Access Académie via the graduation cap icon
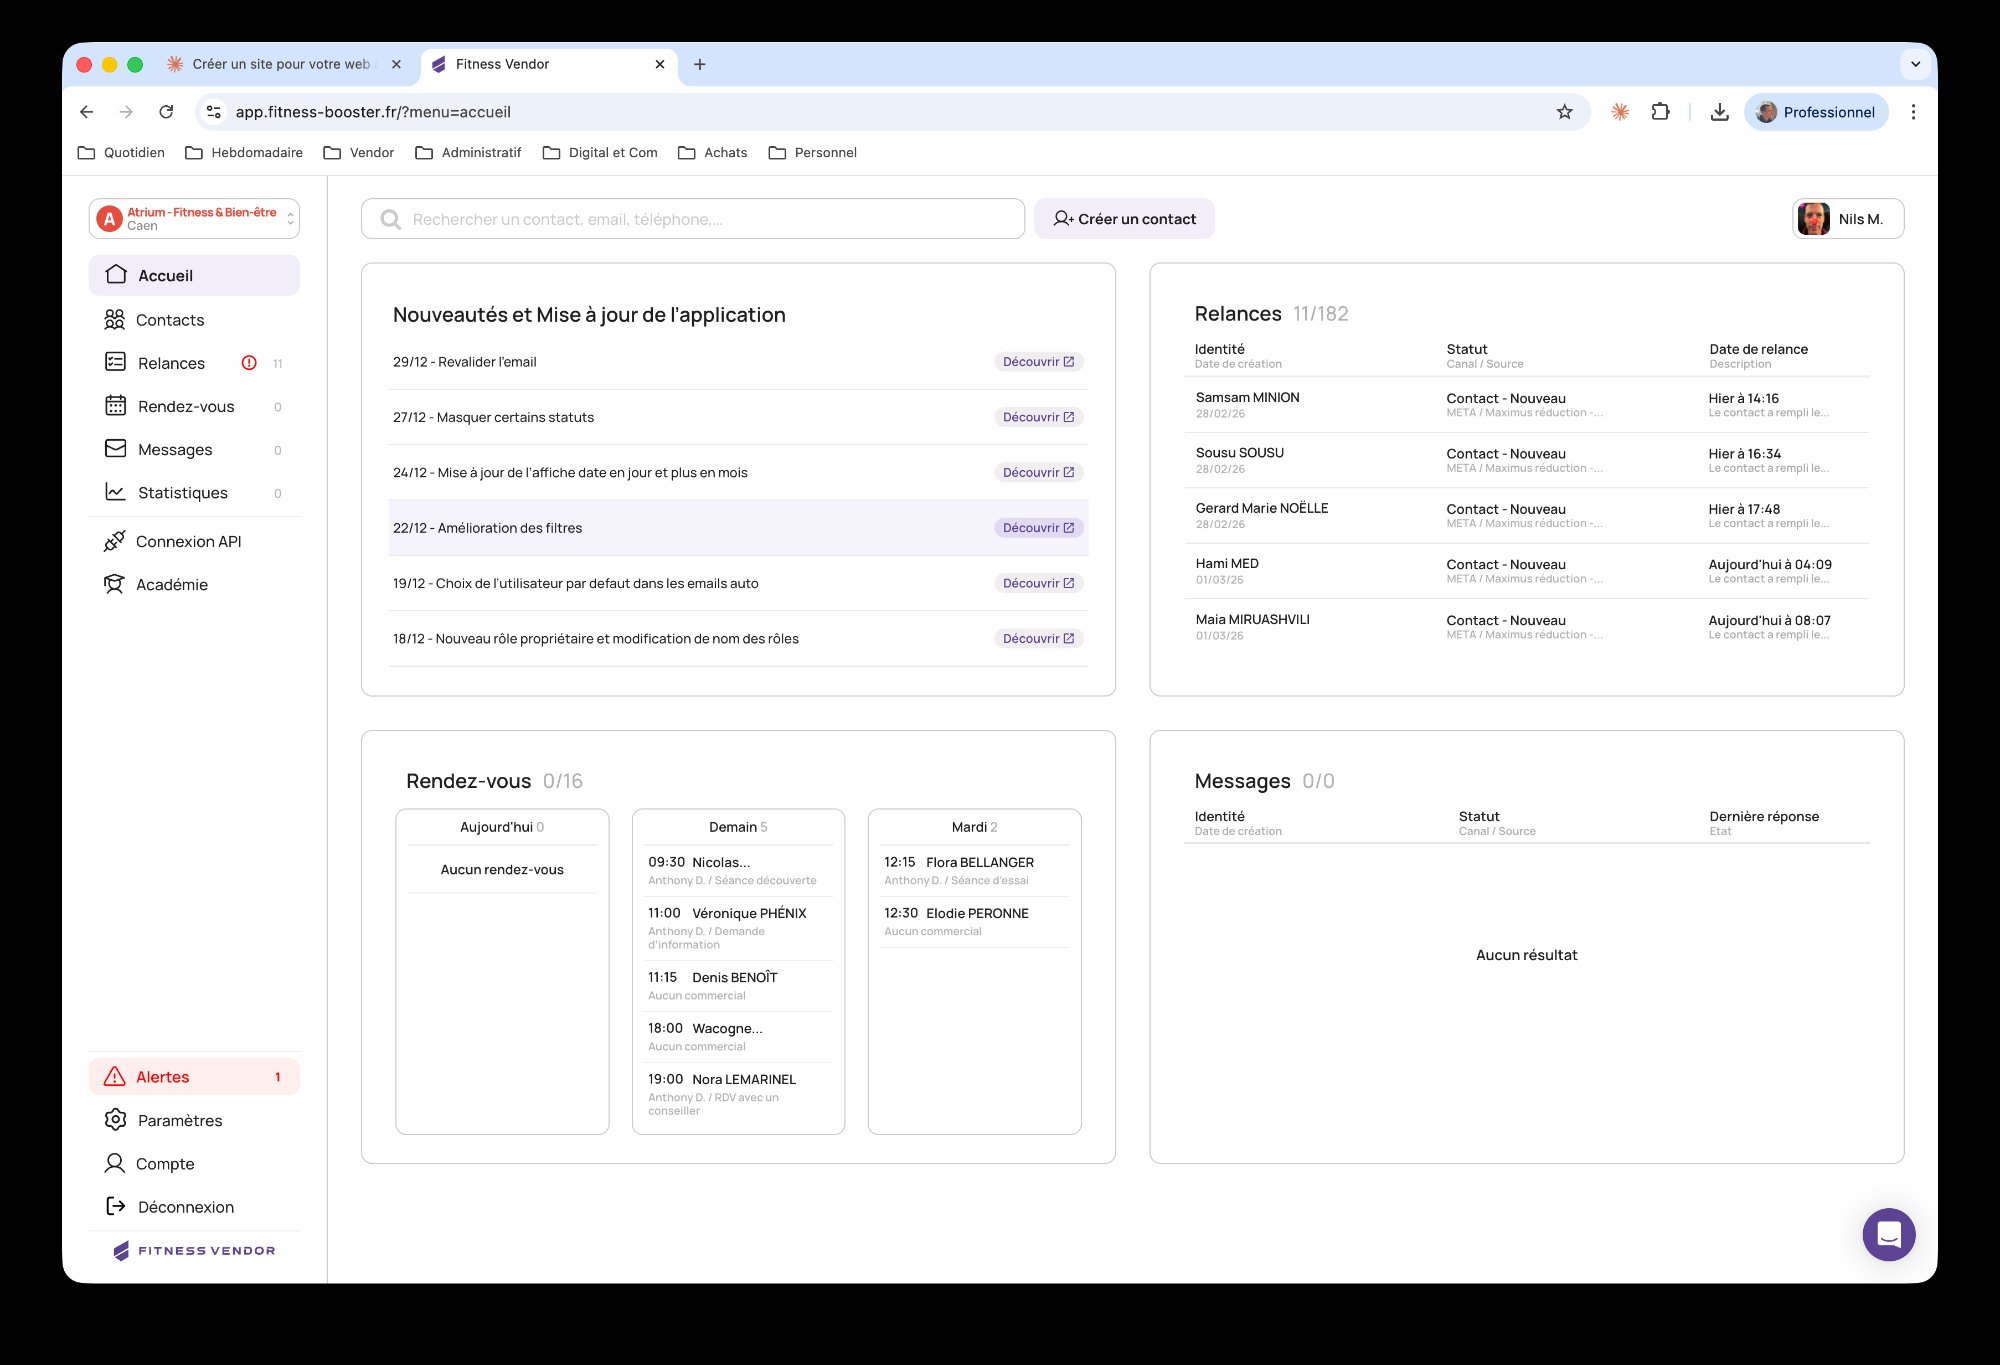 tap(115, 584)
